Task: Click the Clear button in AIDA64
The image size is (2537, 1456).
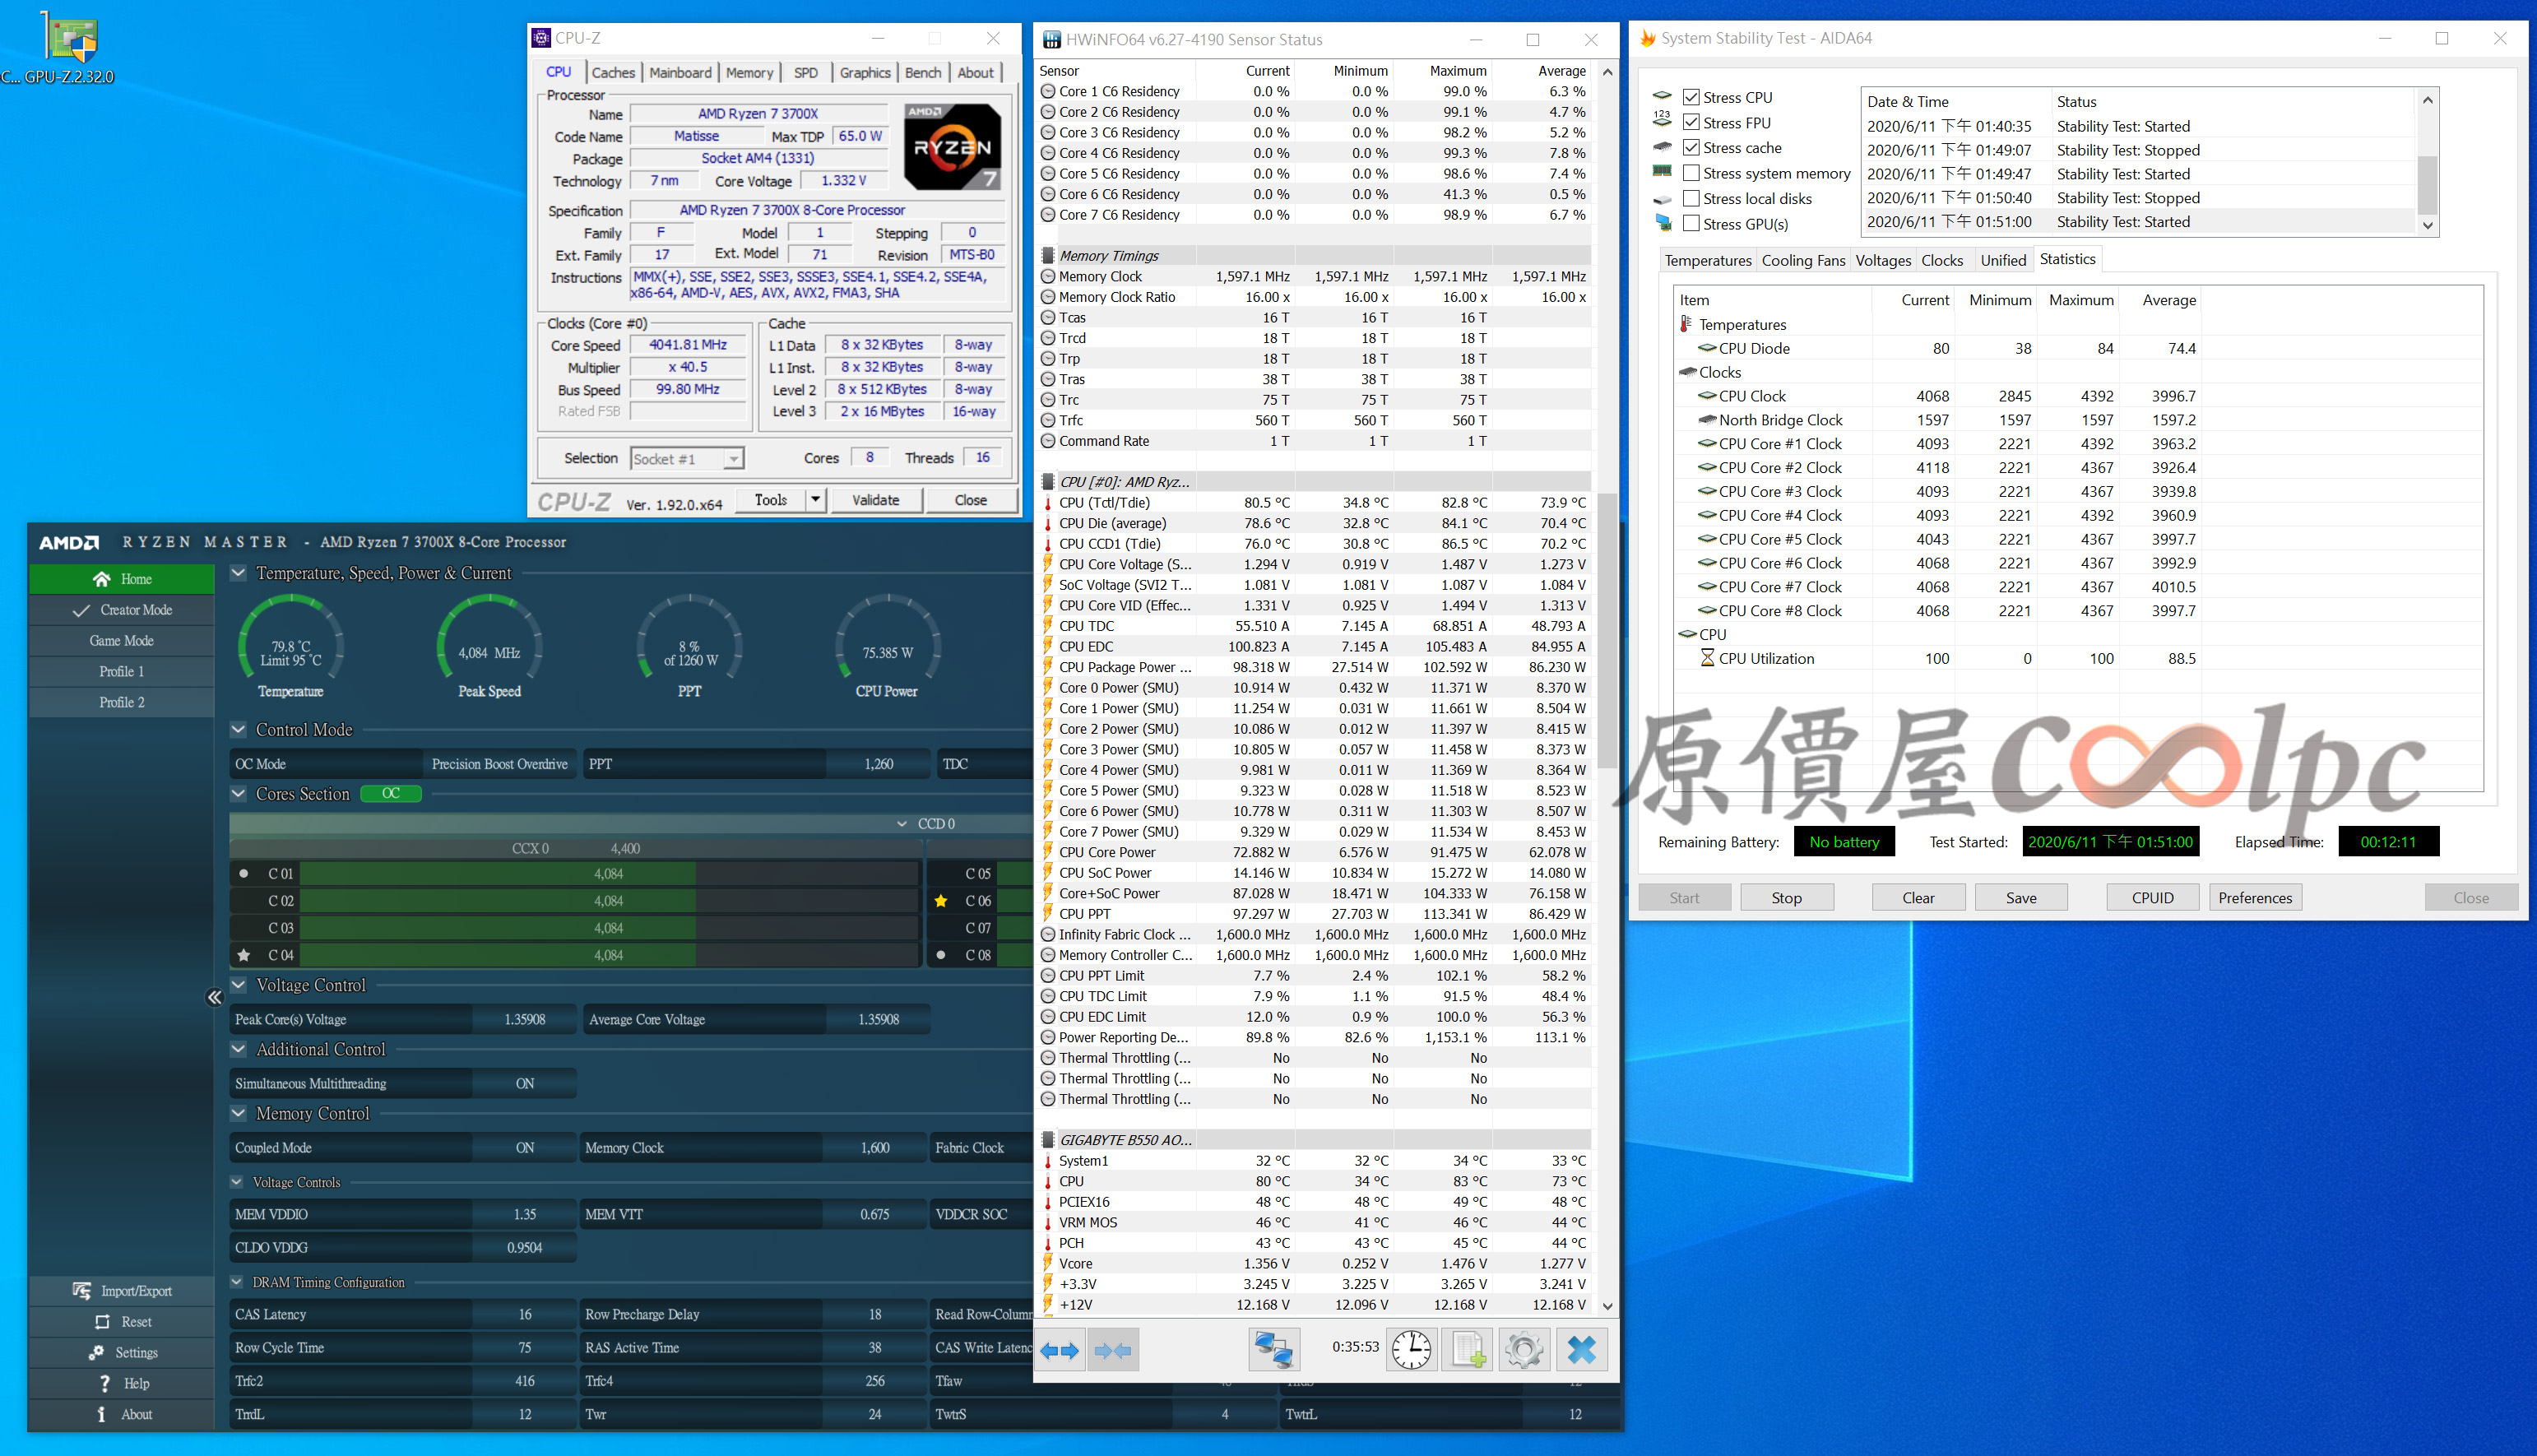Action: [1918, 898]
